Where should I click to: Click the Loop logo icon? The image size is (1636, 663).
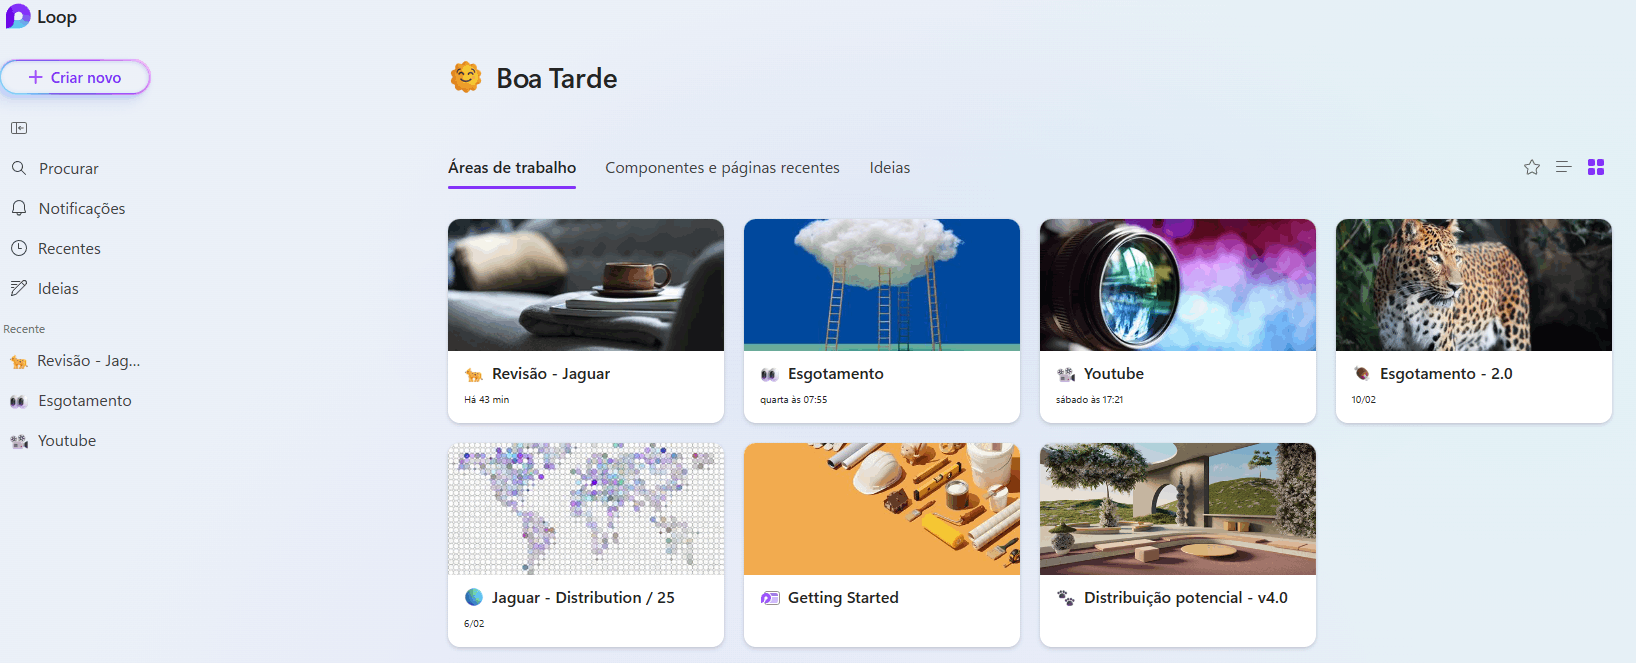pyautogui.click(x=18, y=16)
